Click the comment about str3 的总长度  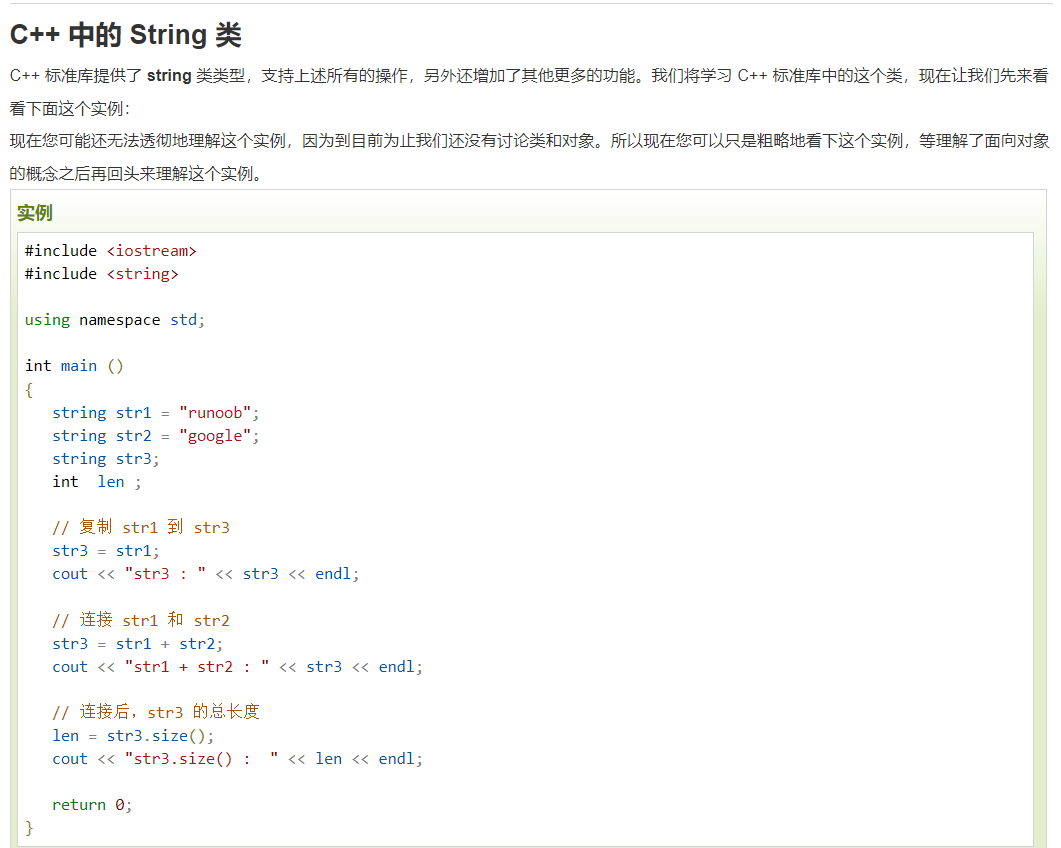click(x=156, y=713)
